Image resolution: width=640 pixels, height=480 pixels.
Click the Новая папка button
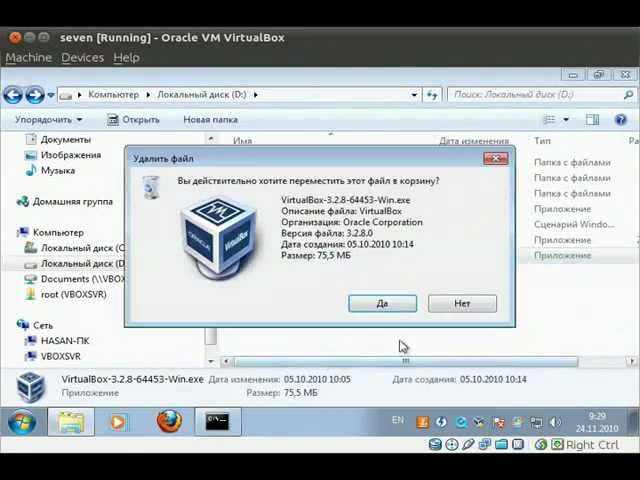(x=210, y=120)
